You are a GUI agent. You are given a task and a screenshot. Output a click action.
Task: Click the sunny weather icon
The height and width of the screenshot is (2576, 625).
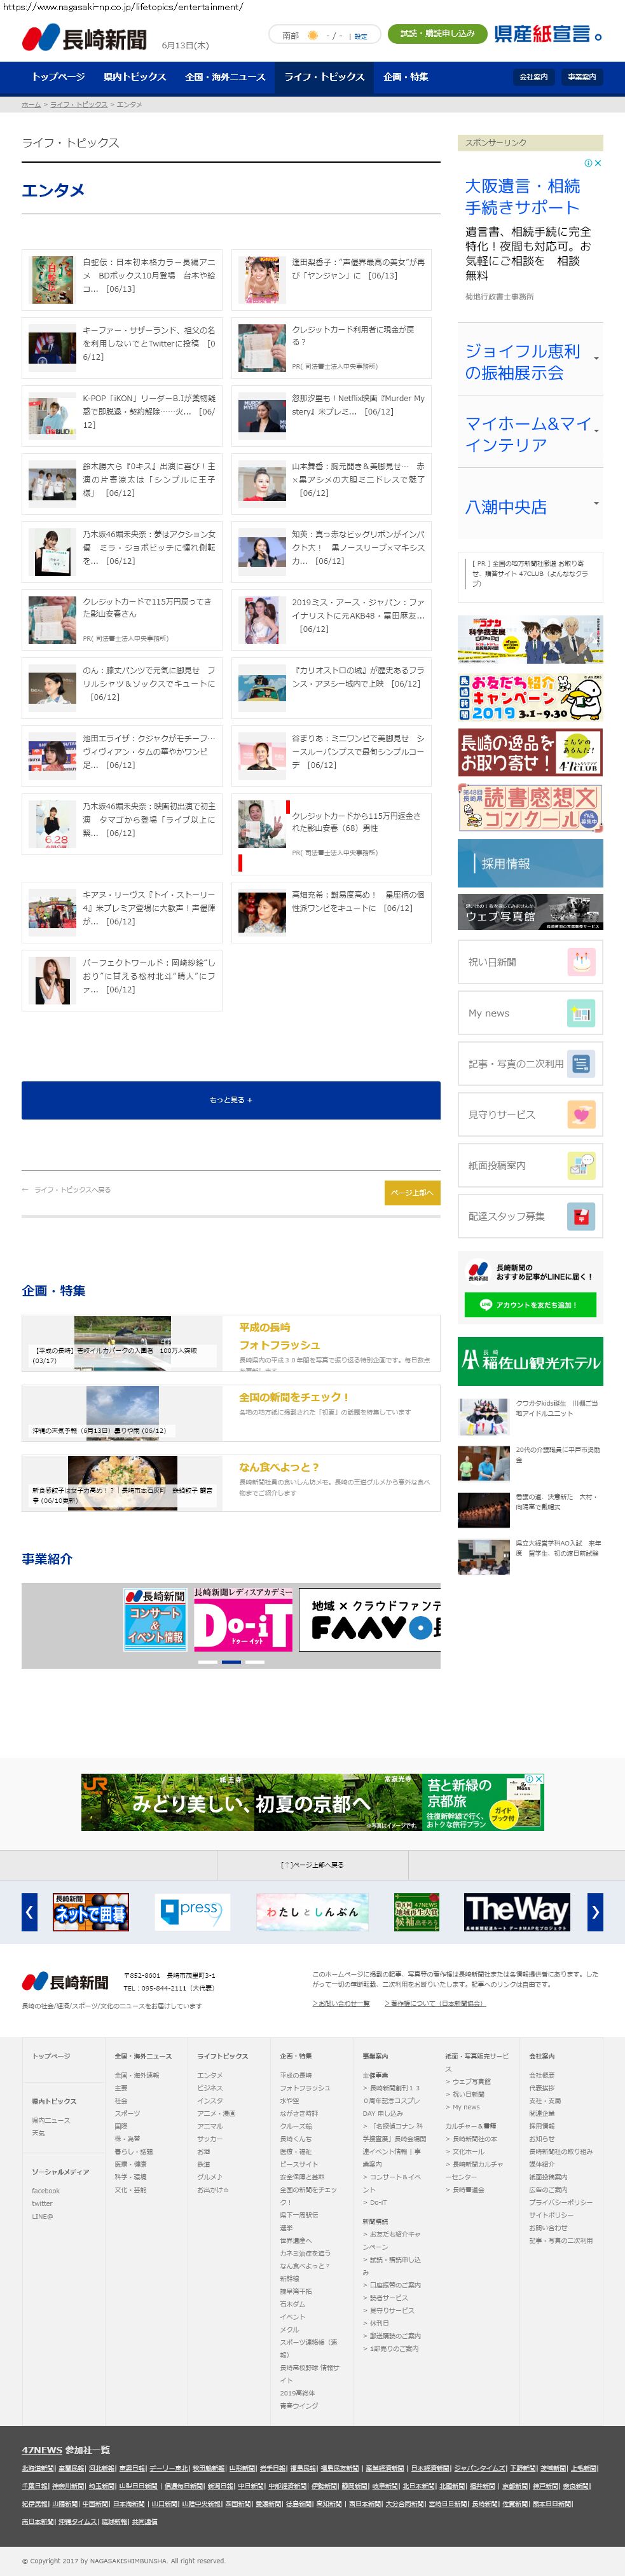point(313,35)
